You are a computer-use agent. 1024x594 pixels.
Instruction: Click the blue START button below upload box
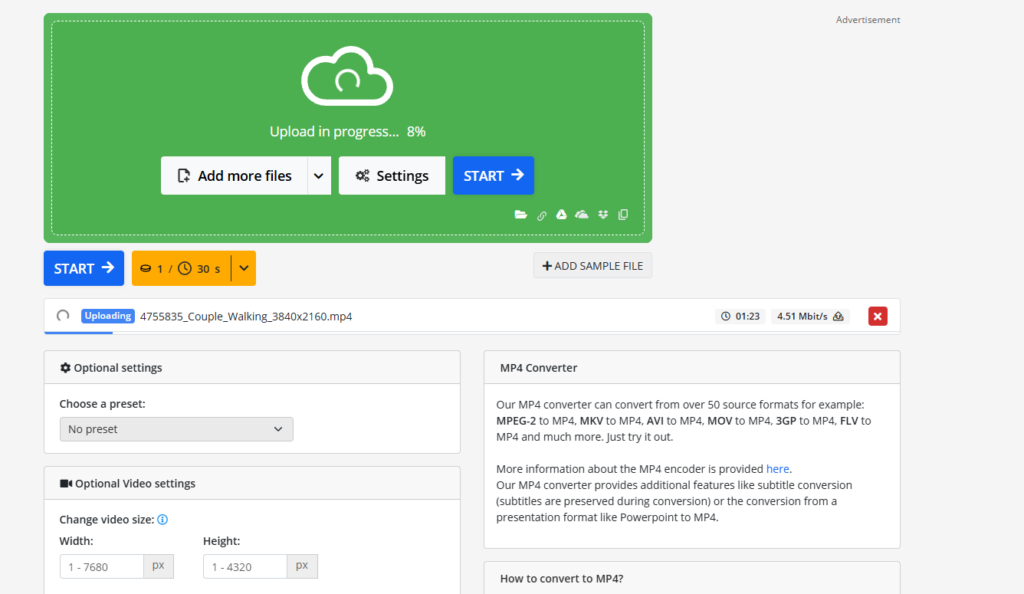(x=84, y=268)
